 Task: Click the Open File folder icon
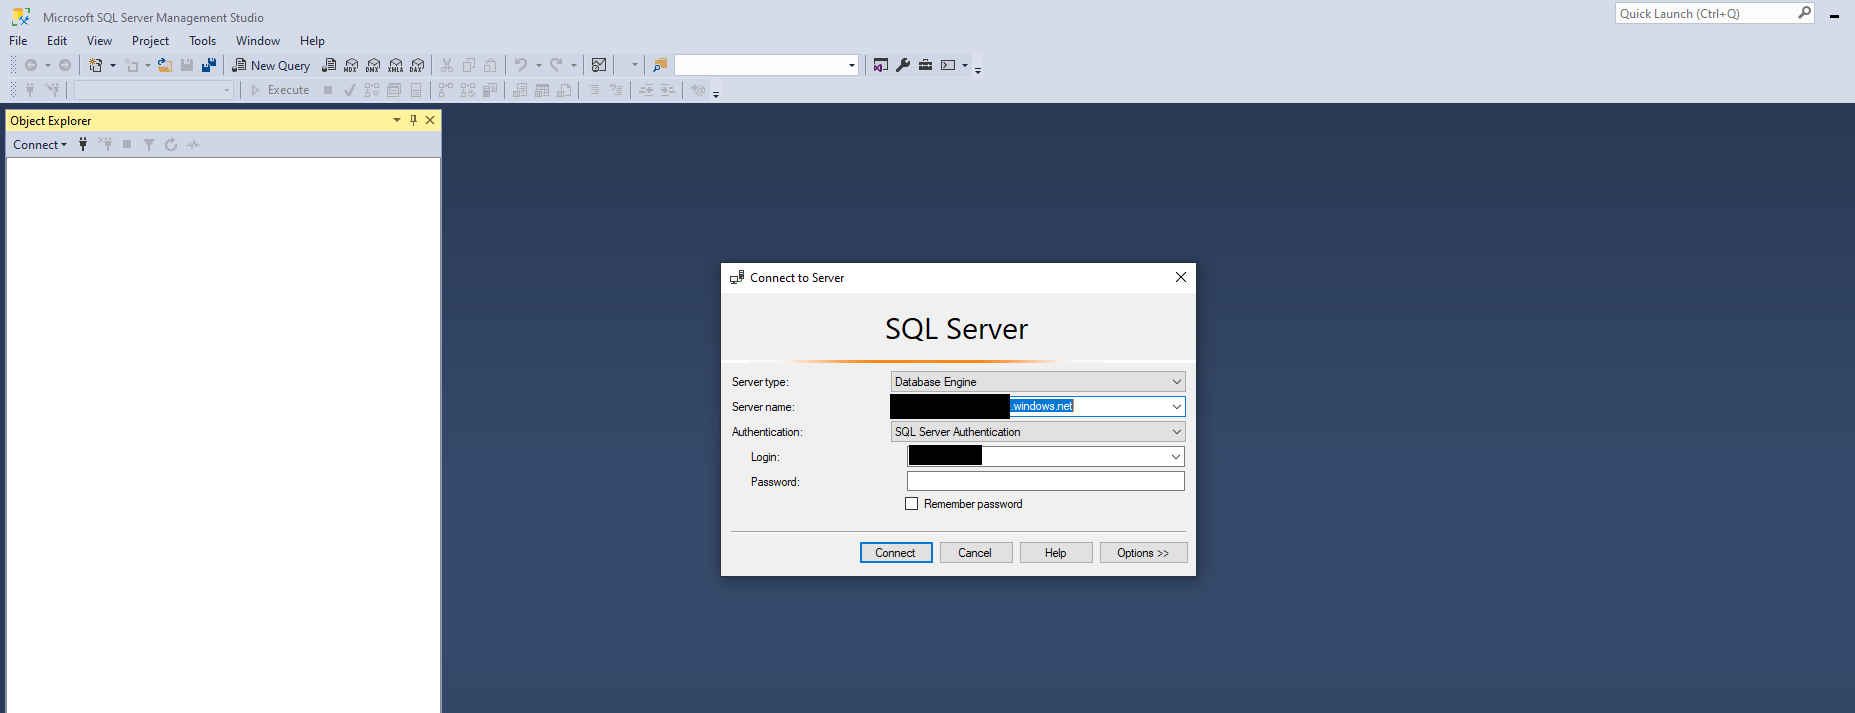[165, 65]
